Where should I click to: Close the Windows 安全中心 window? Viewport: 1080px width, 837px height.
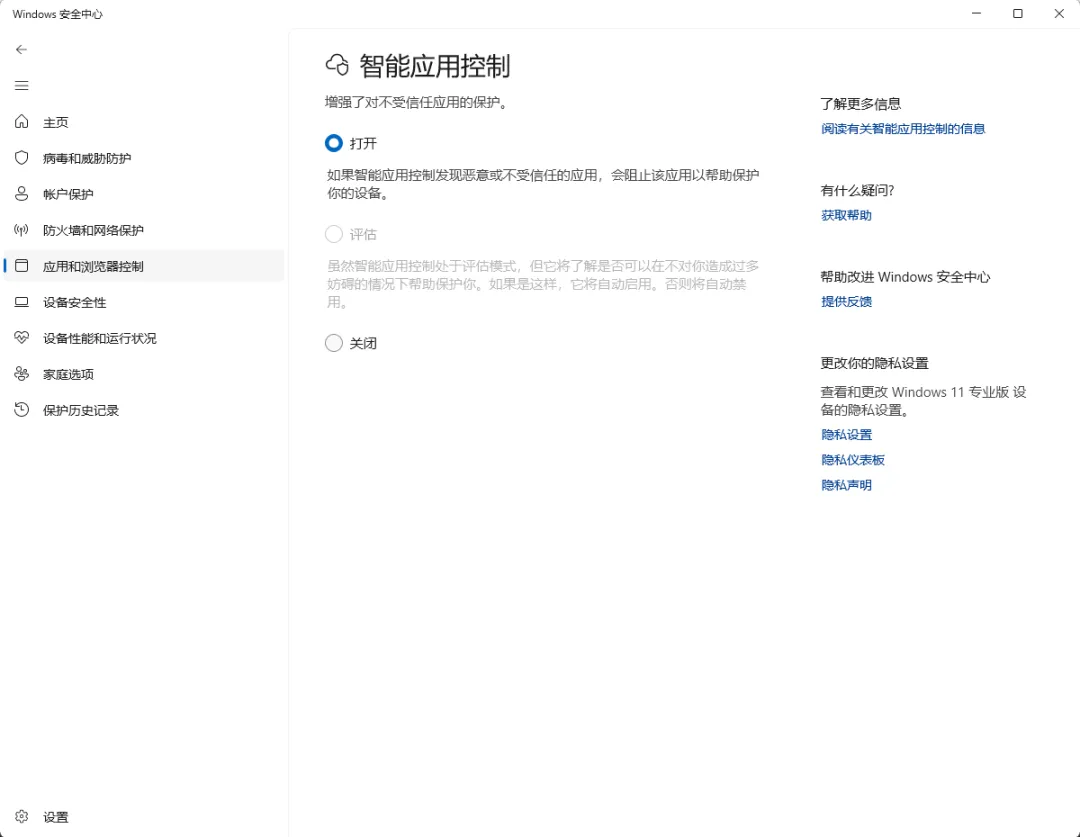pos(1059,14)
